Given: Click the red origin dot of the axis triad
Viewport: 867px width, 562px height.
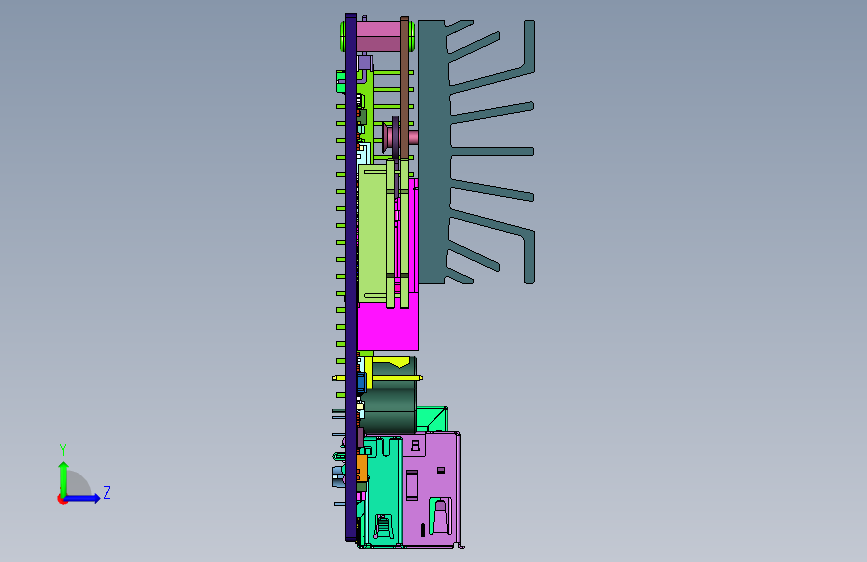Looking at the screenshot, I should (x=61, y=499).
